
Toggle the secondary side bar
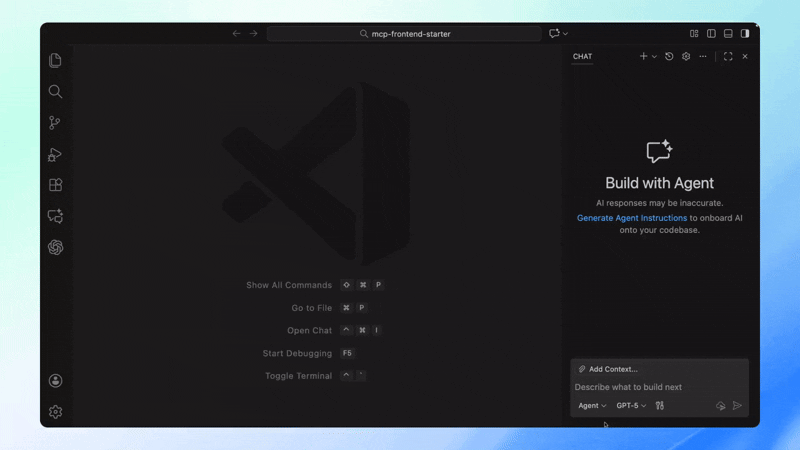click(x=745, y=34)
